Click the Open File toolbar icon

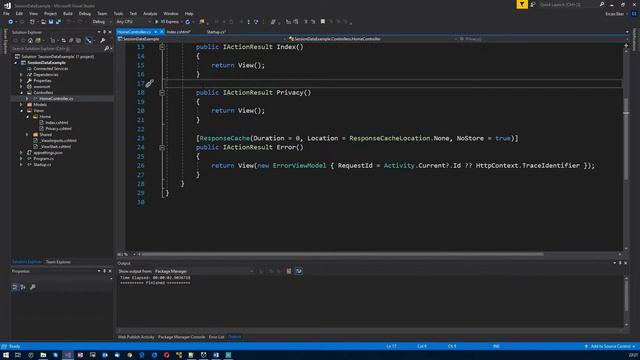[x=43, y=22]
